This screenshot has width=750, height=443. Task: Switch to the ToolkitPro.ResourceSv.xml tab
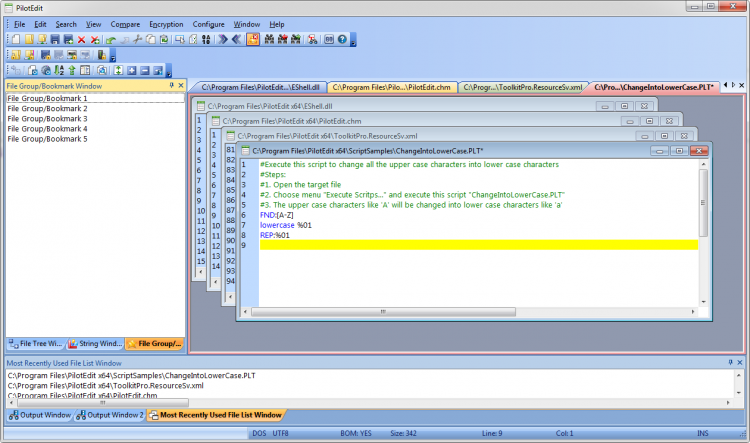point(522,87)
